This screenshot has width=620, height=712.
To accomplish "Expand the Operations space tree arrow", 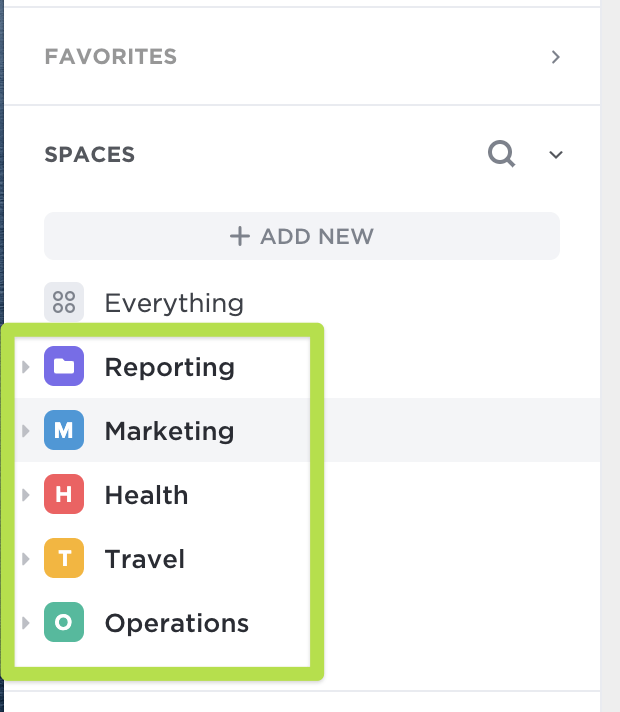I will click(x=26, y=623).
